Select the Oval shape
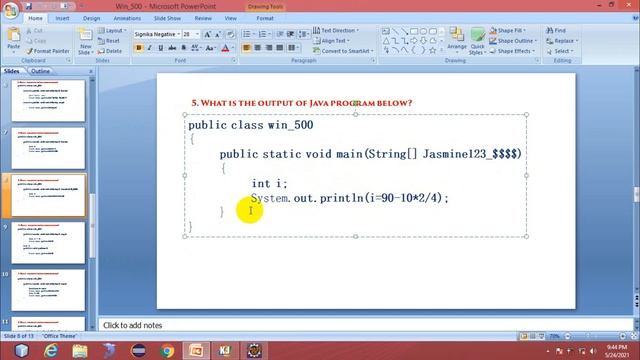 click(423, 31)
